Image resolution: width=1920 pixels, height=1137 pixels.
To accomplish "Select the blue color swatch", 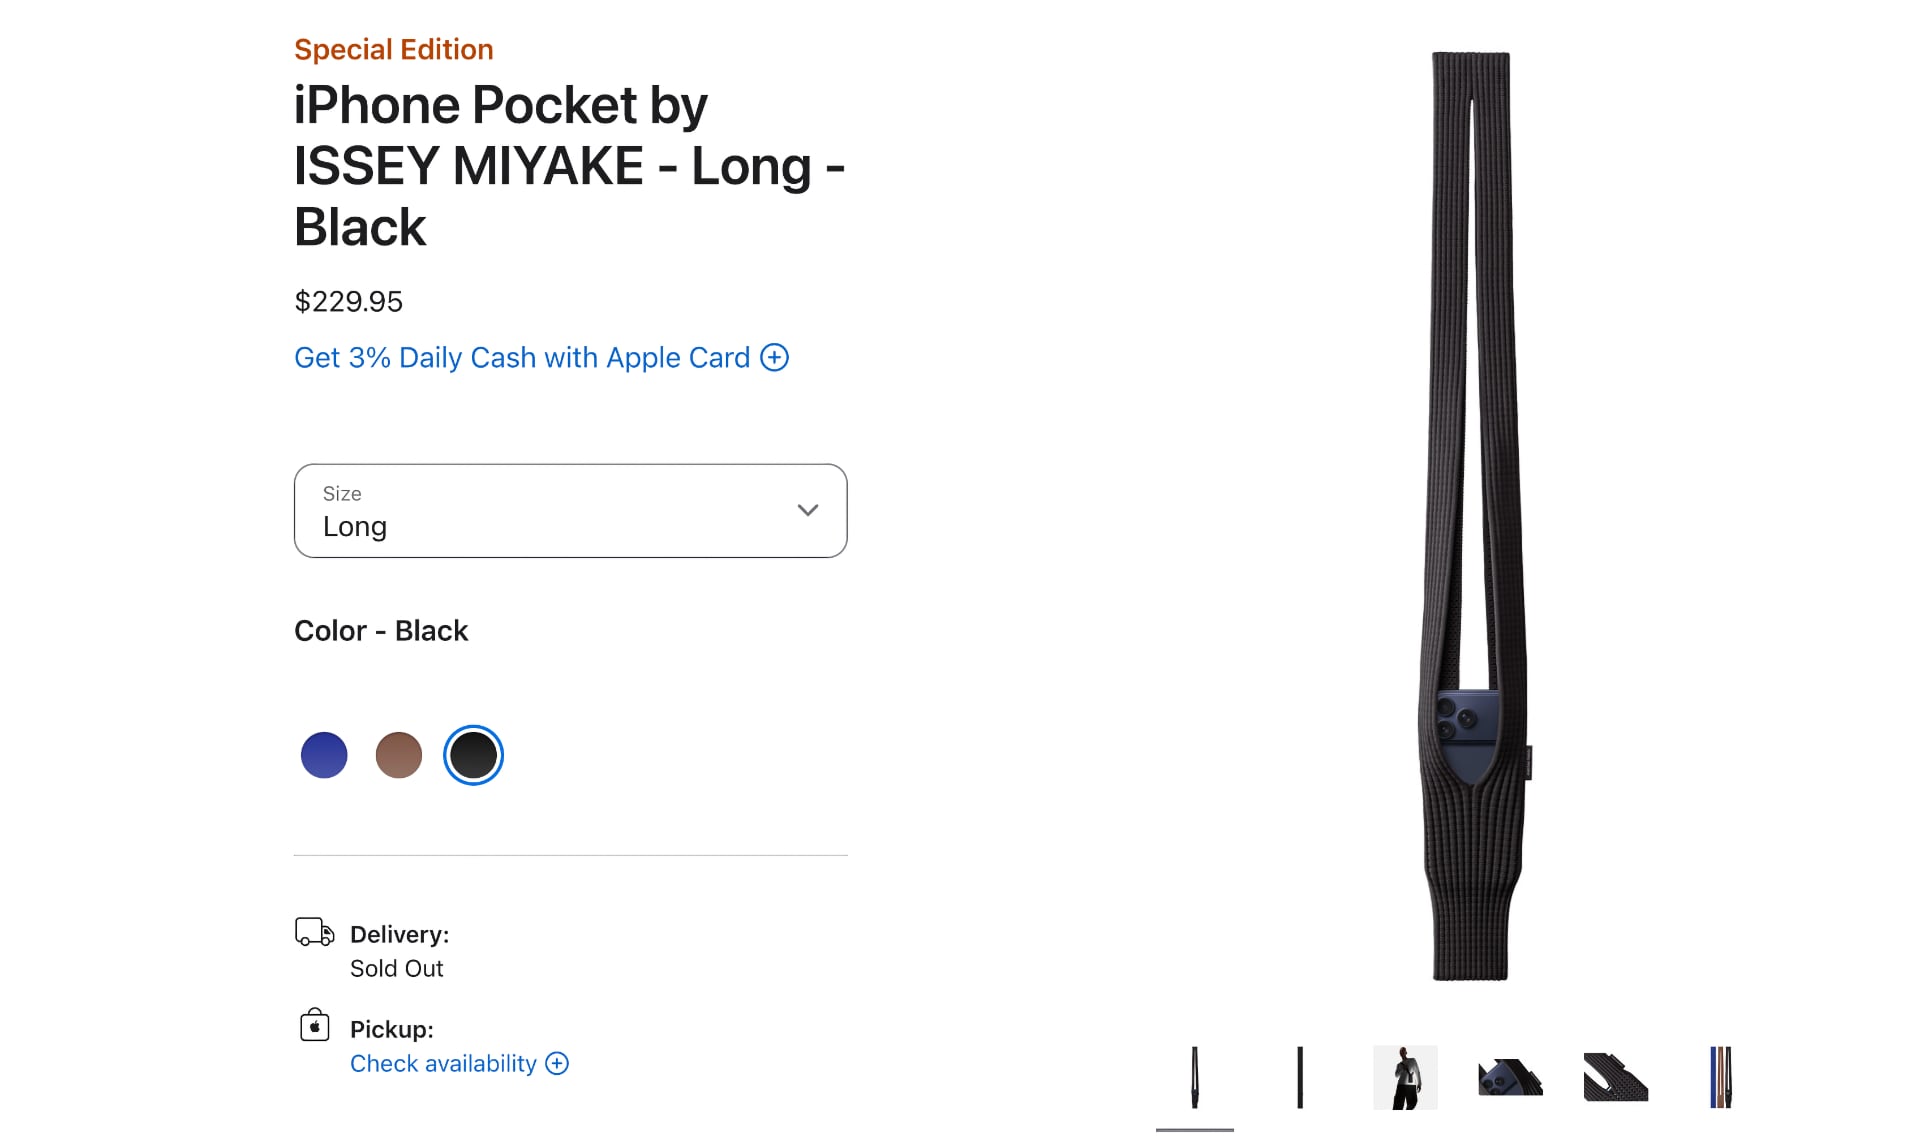I will (323, 755).
